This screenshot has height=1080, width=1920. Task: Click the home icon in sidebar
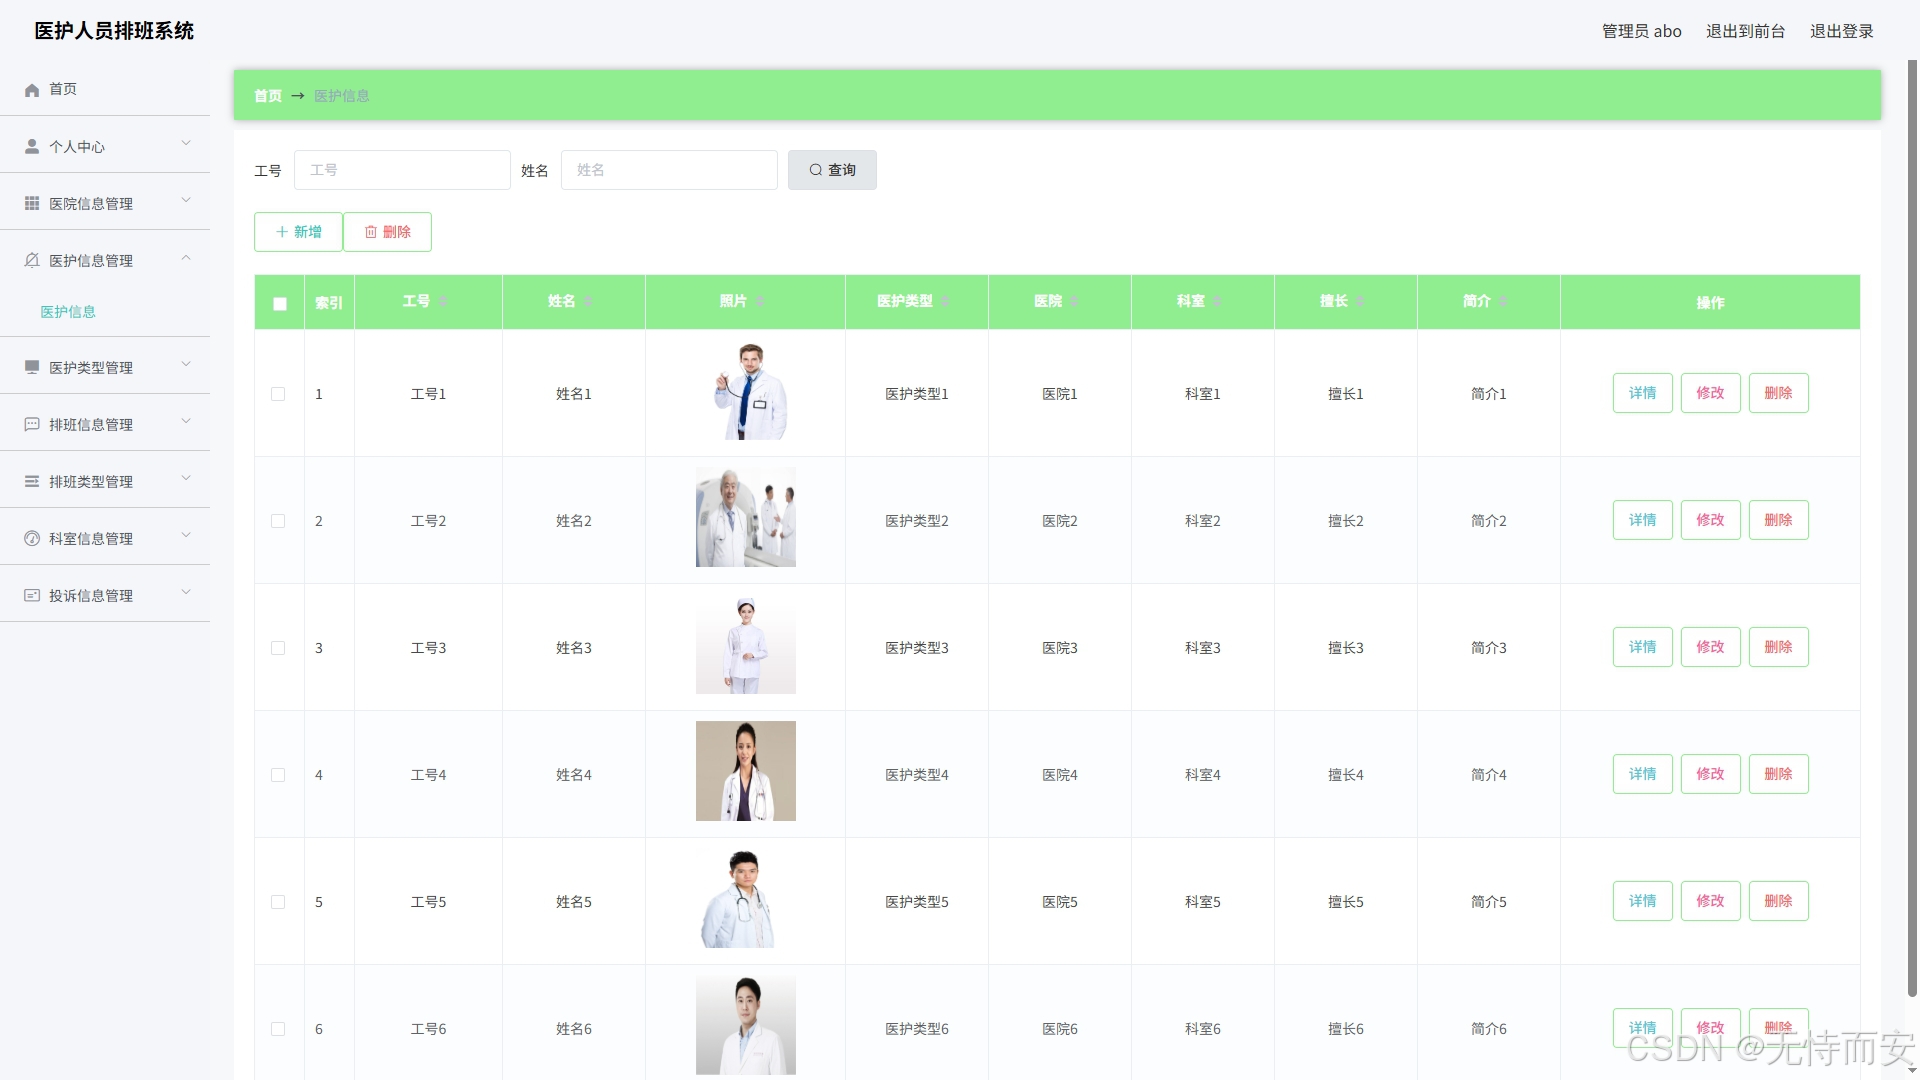click(32, 90)
